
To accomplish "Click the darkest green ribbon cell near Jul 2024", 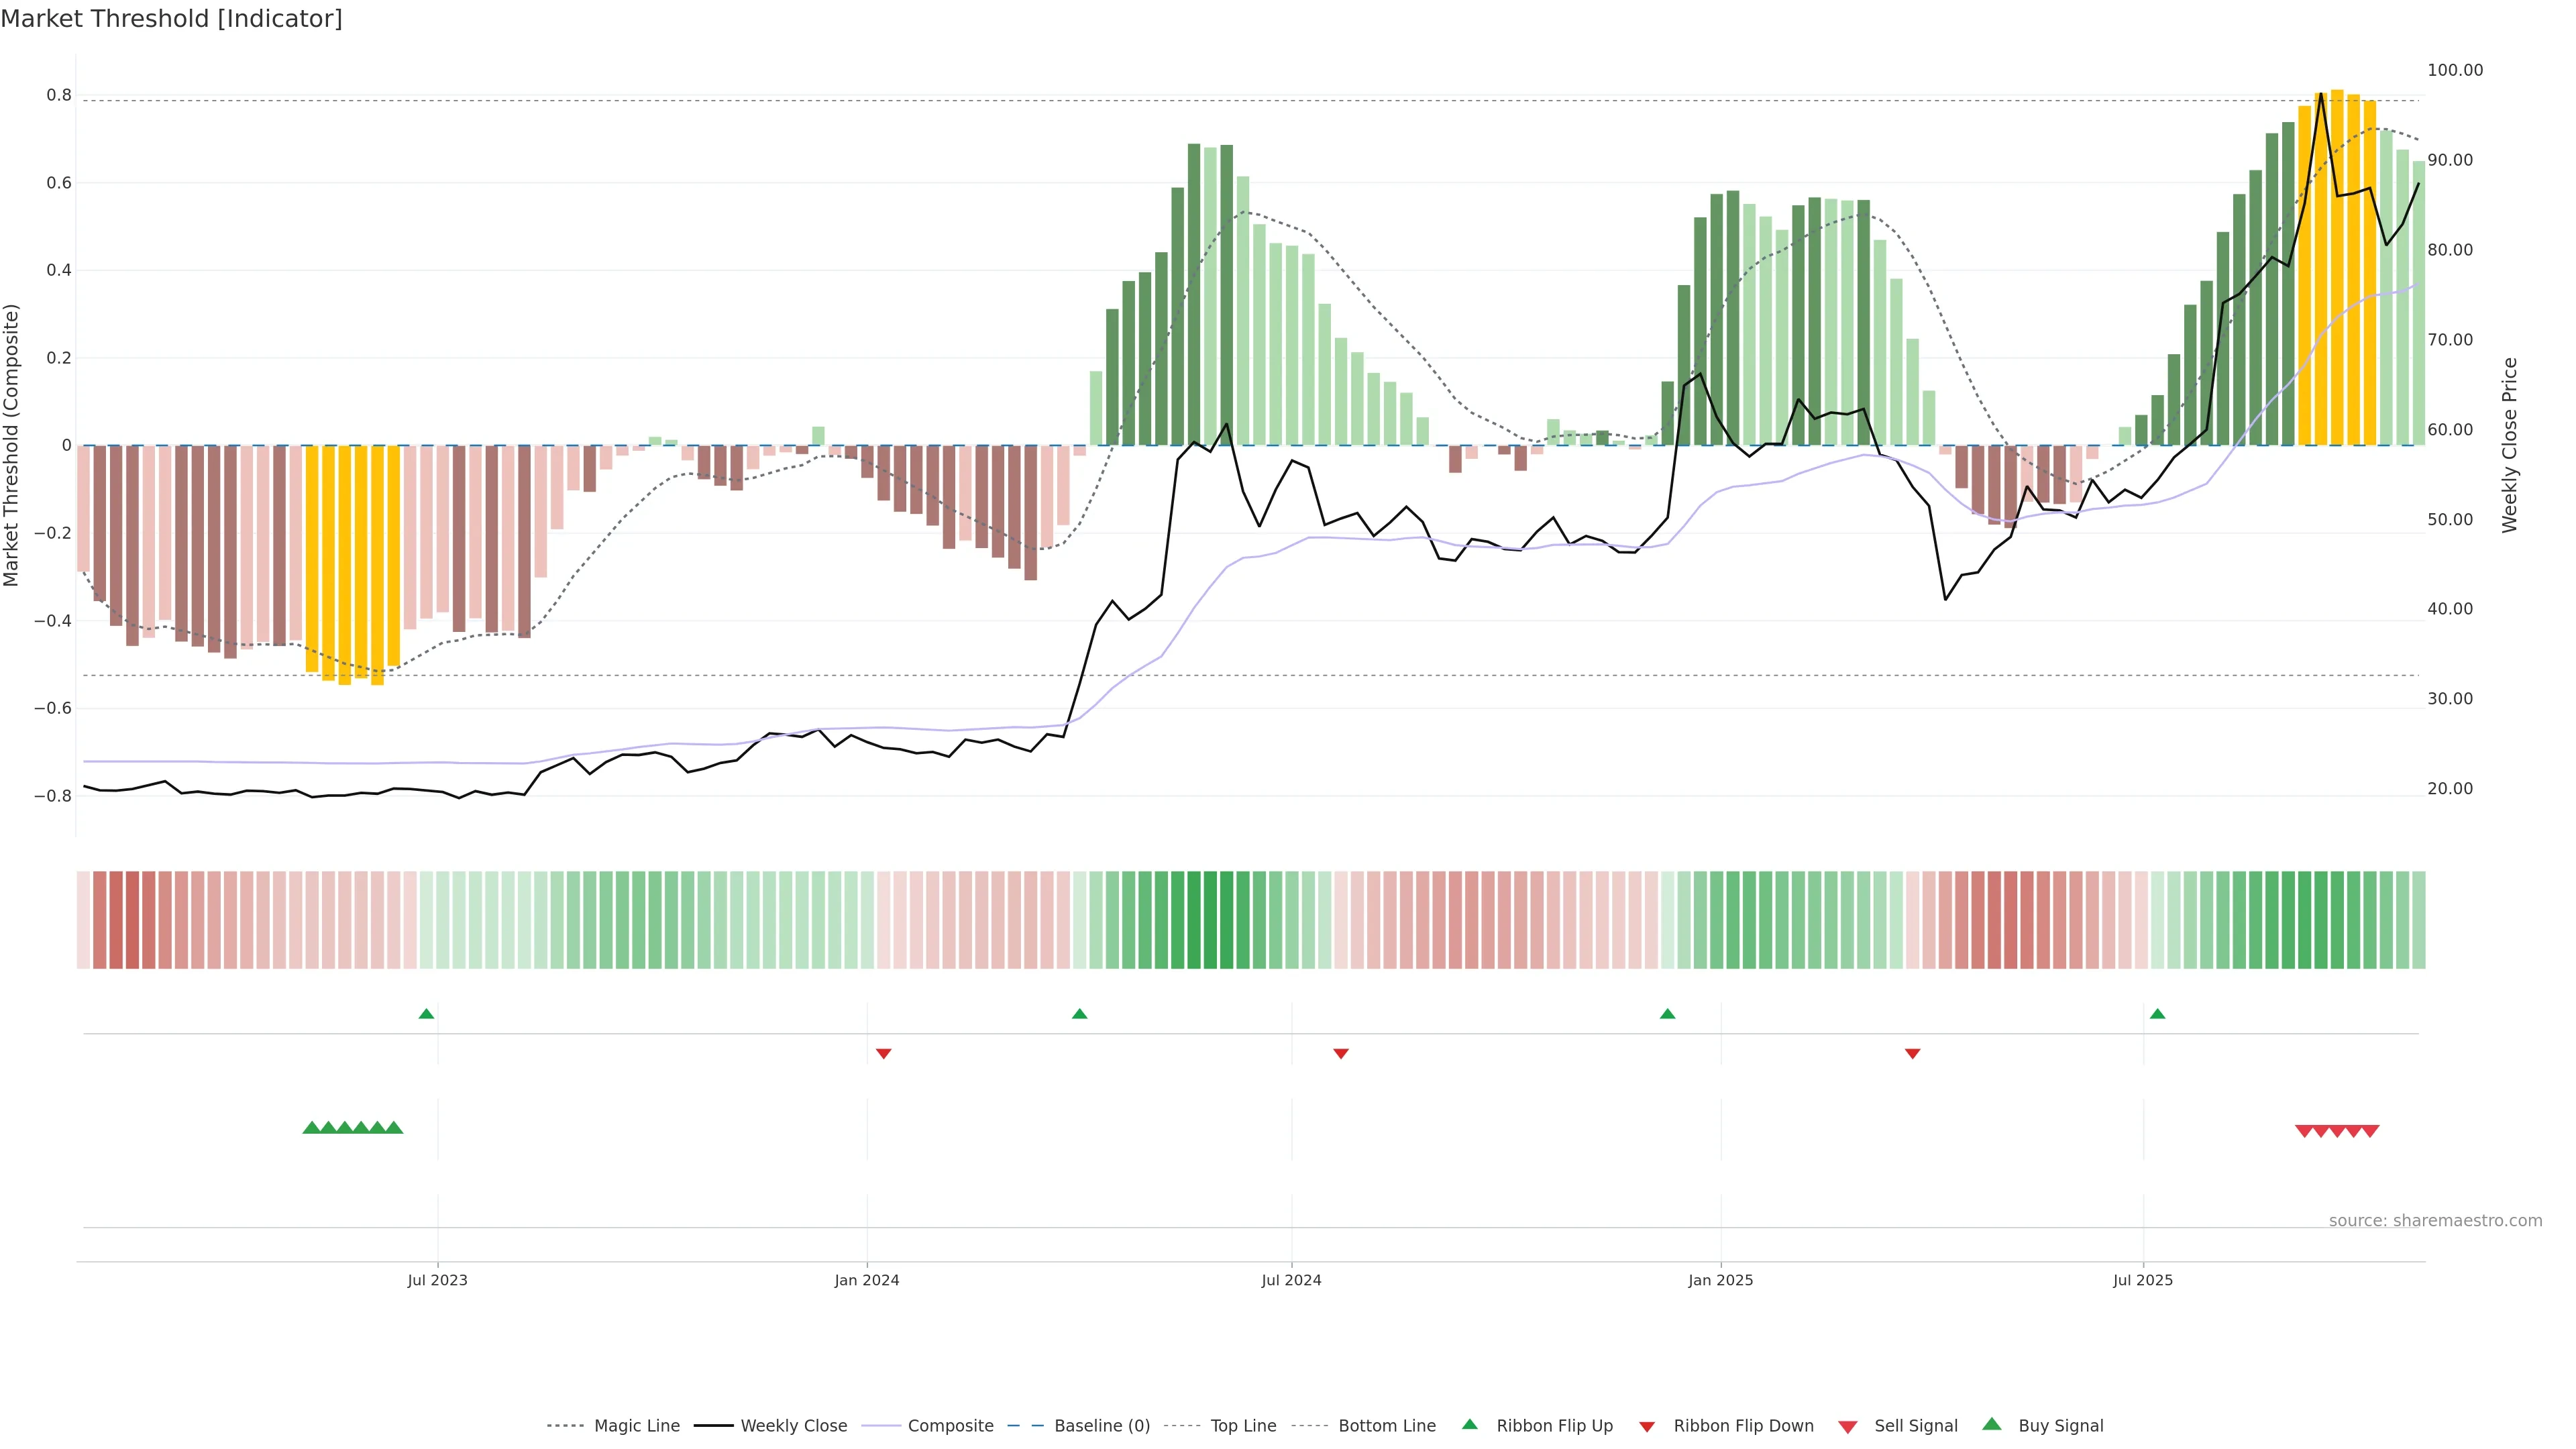I will click(1210, 920).
